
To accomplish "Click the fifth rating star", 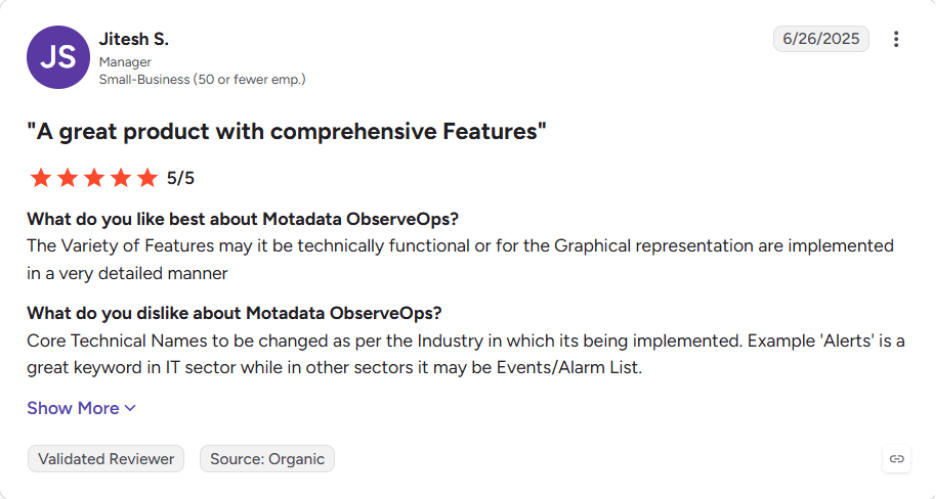I will coord(147,178).
